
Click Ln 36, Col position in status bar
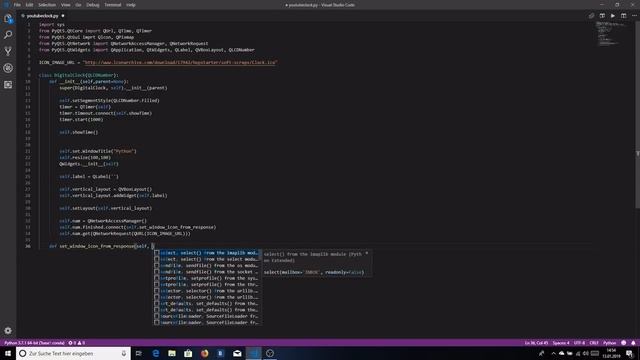pyautogui.click(x=536, y=343)
